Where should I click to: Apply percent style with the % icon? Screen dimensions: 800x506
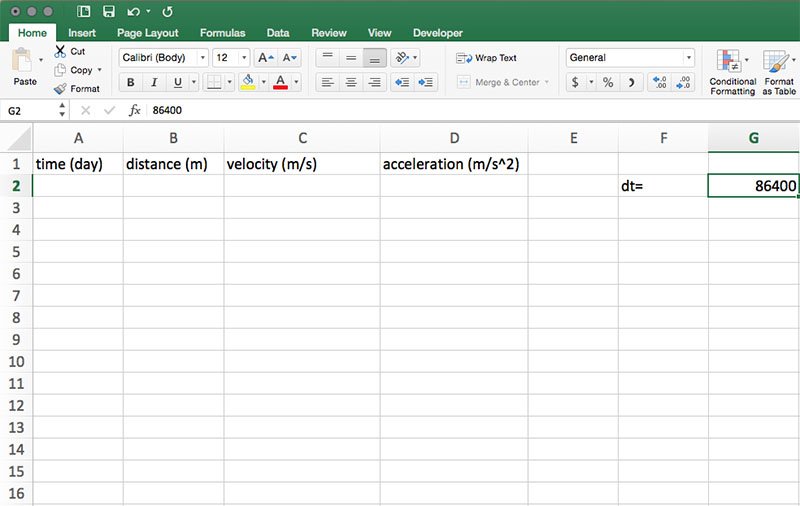click(607, 83)
